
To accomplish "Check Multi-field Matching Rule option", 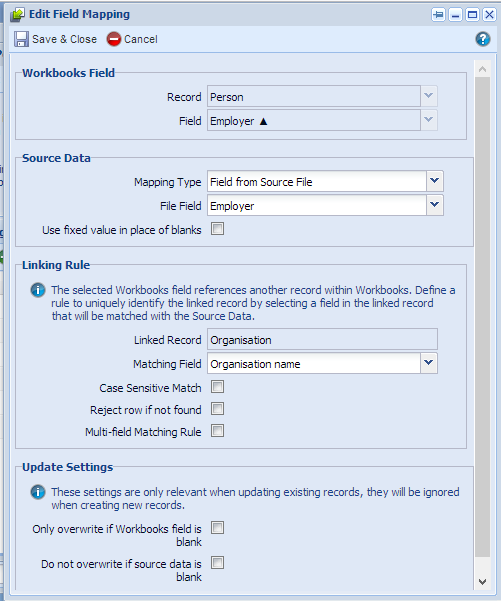I will pyautogui.click(x=217, y=431).
